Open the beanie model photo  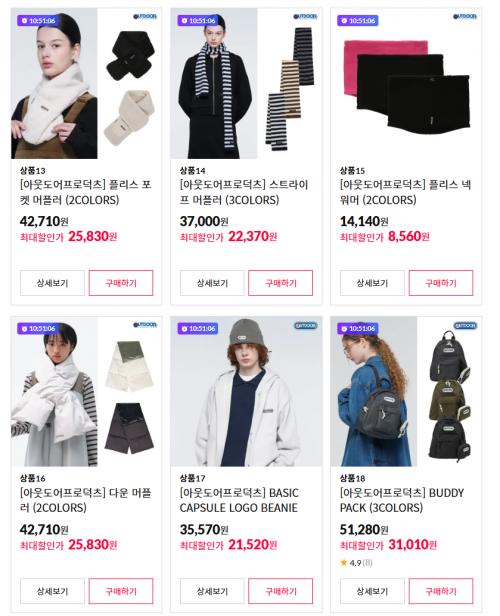click(246, 392)
